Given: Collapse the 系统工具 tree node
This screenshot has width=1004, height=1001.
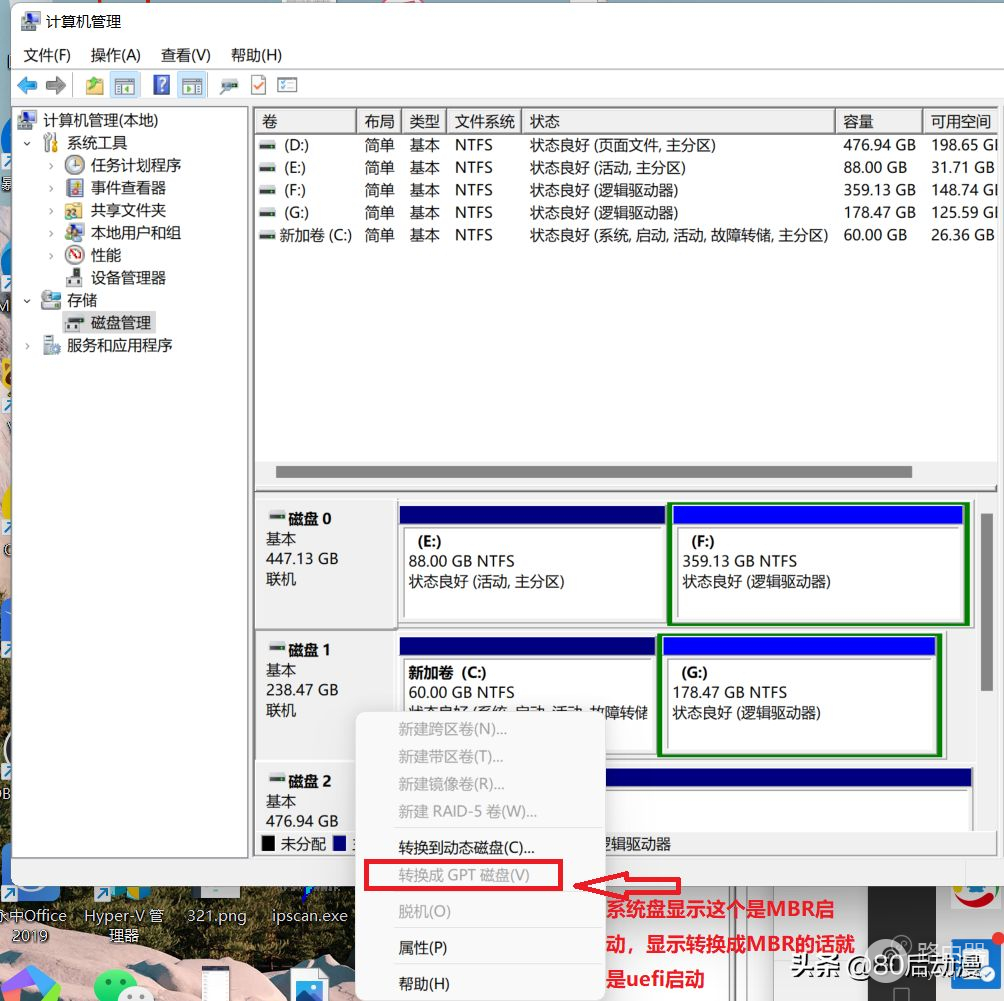Looking at the screenshot, I should 28,144.
